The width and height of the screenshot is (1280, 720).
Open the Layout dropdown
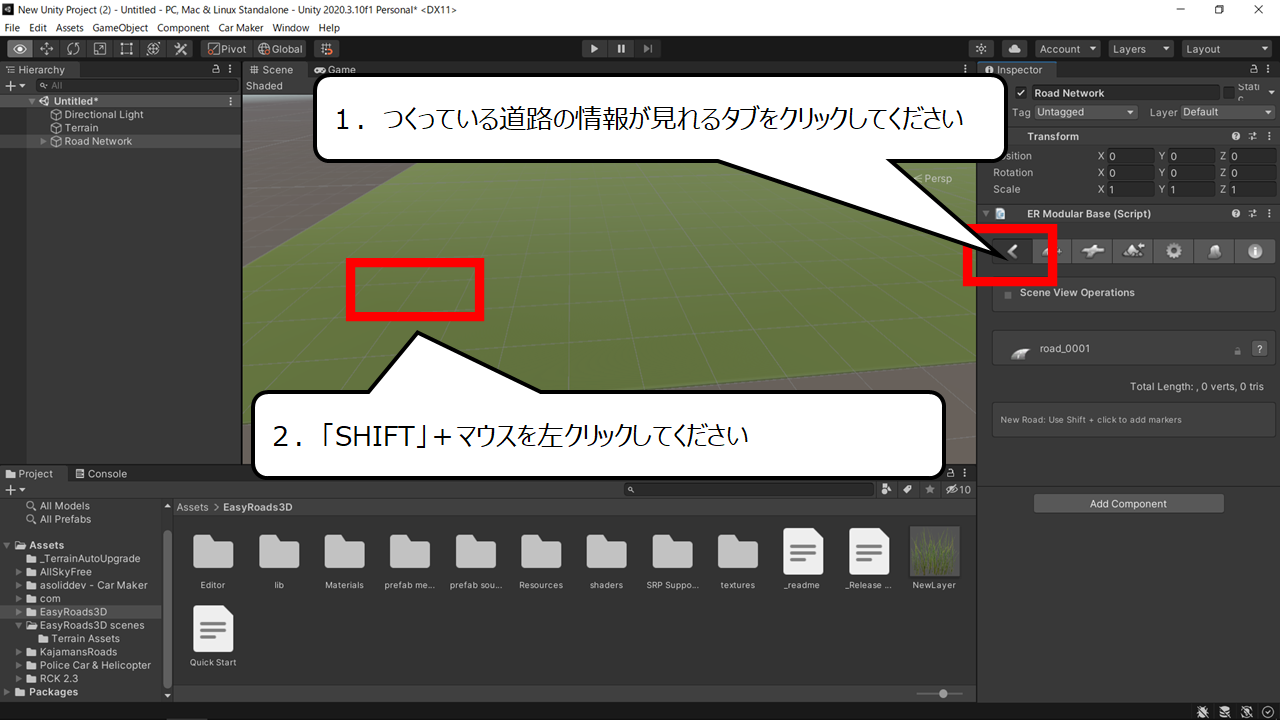click(x=1225, y=49)
